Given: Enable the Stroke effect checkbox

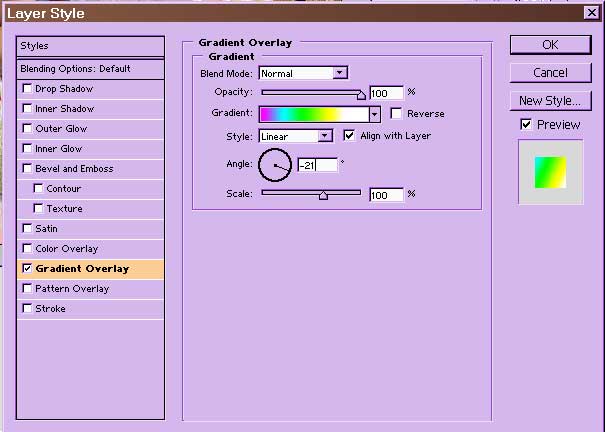Looking at the screenshot, I should tap(27, 309).
